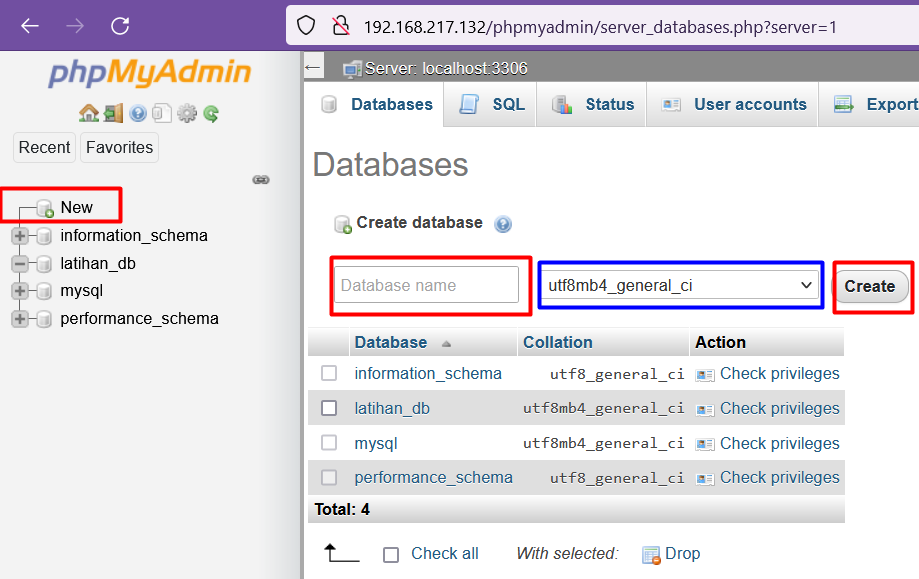This screenshot has width=919, height=579.
Task: Open the performance_schema link in table
Action: pos(433,478)
